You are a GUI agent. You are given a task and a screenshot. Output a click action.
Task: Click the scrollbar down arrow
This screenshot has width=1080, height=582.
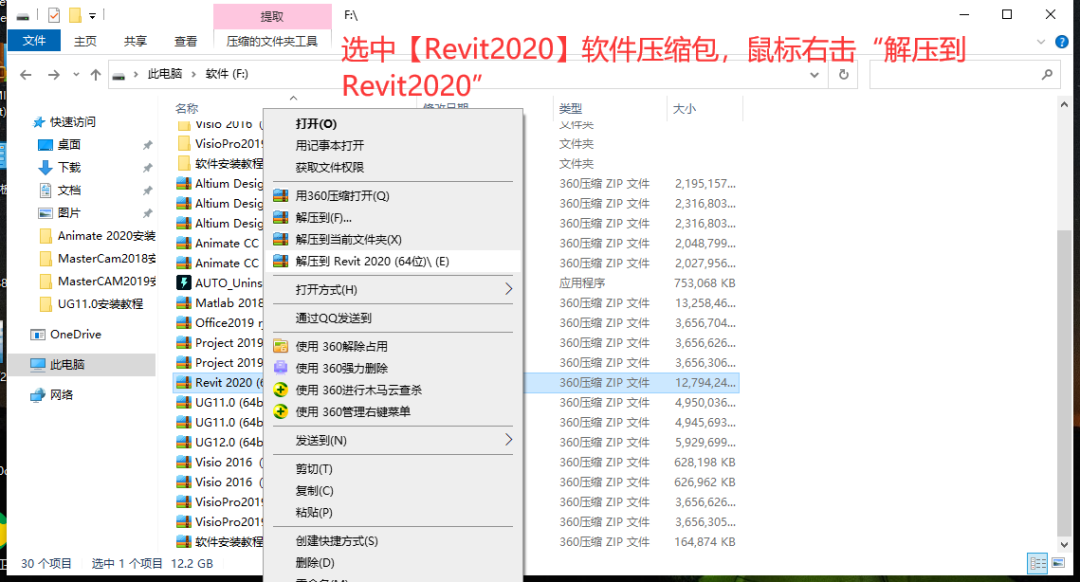1062,545
